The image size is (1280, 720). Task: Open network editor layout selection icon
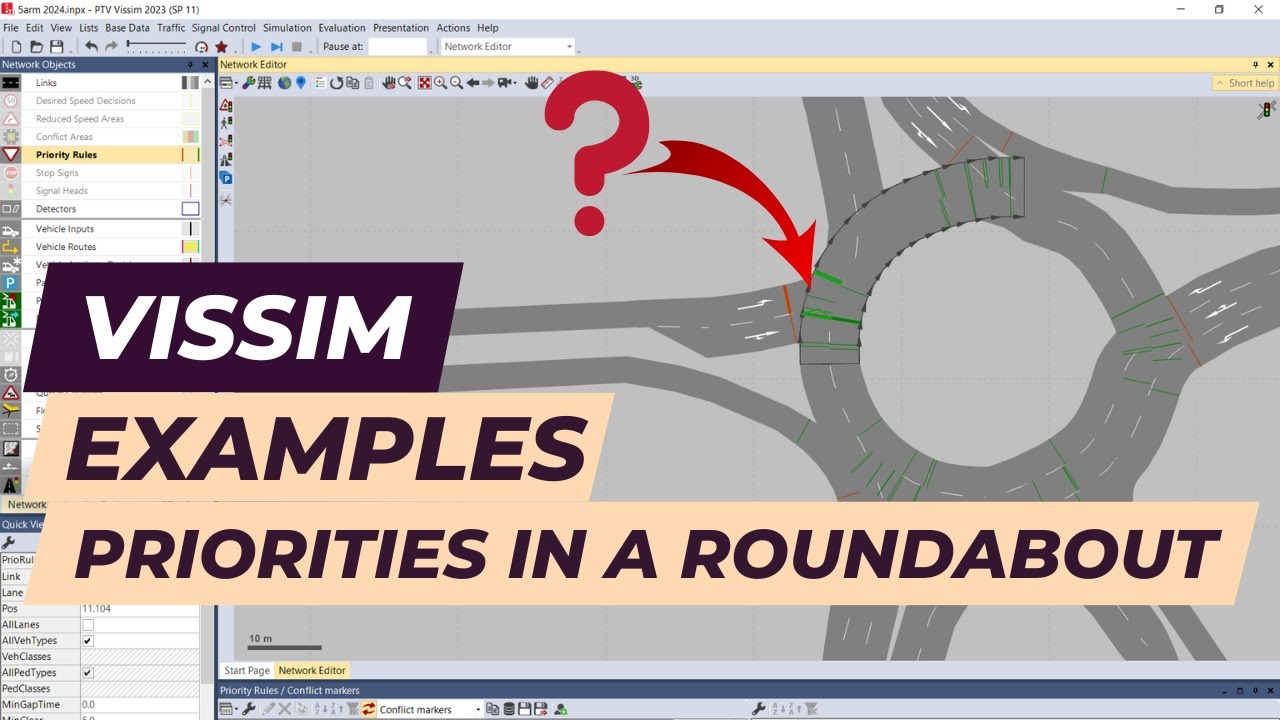[227, 83]
